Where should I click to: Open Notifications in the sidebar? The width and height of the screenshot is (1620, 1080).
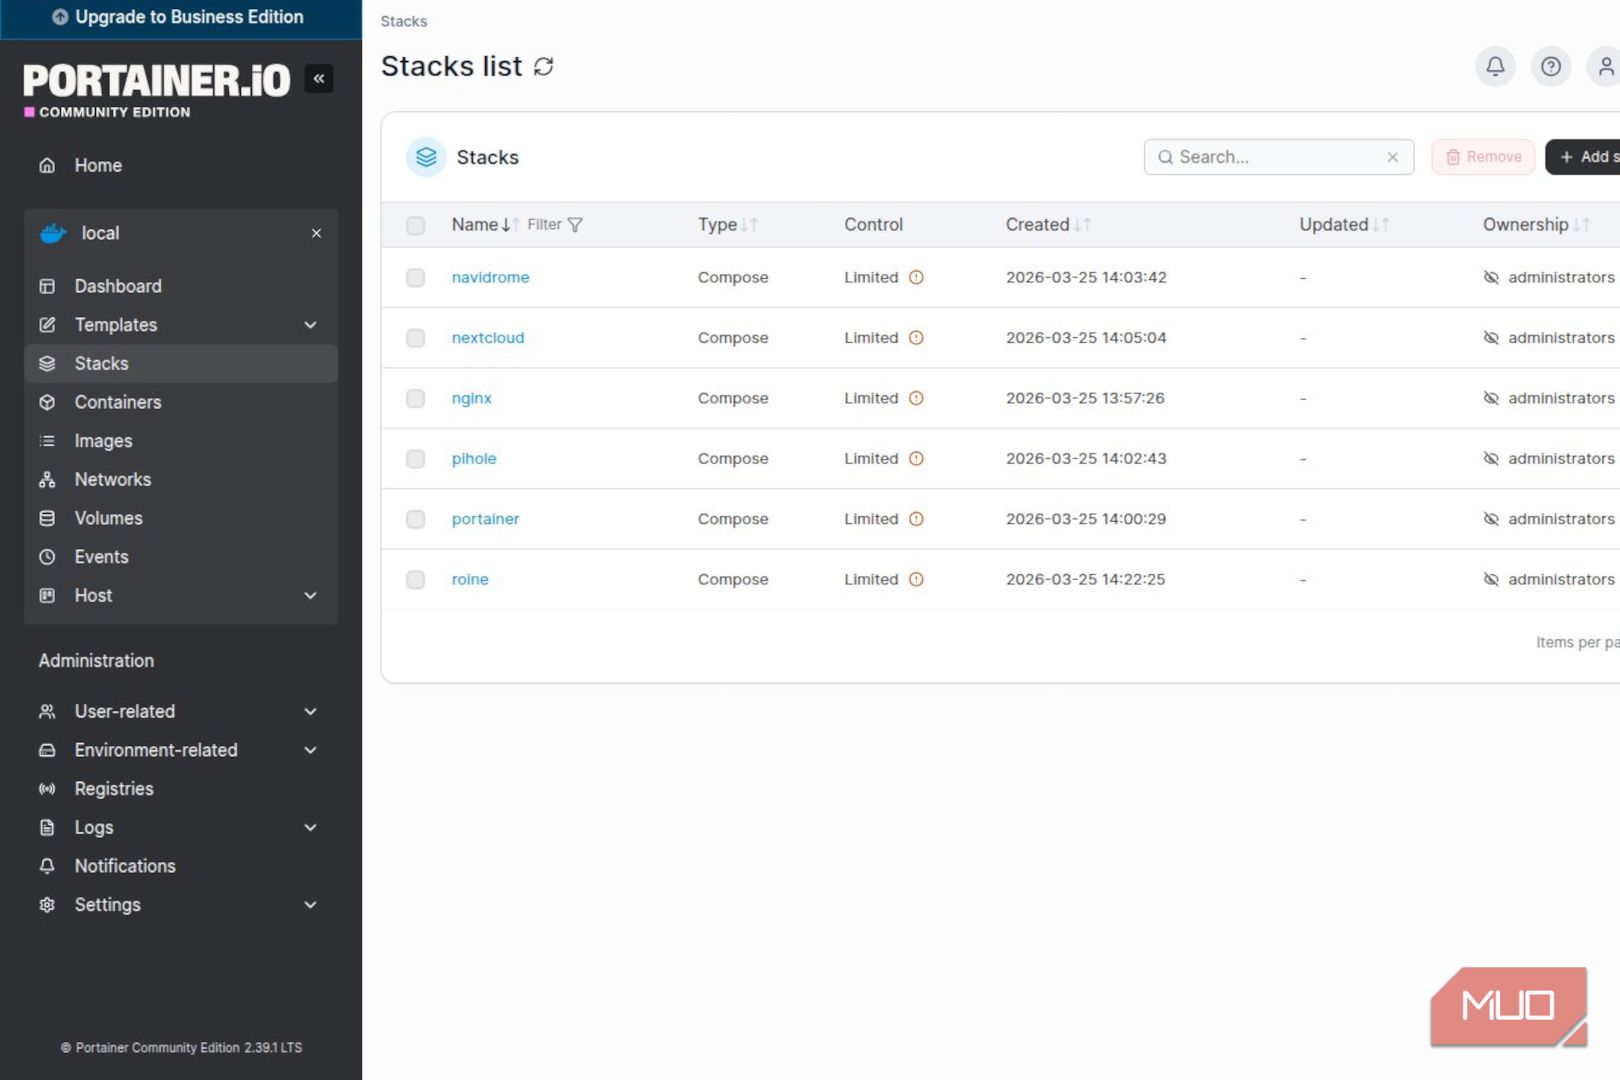tap(181, 866)
